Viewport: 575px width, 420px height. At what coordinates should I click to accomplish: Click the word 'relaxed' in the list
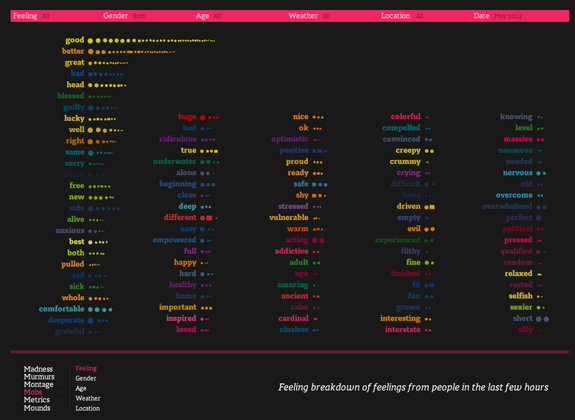click(519, 274)
